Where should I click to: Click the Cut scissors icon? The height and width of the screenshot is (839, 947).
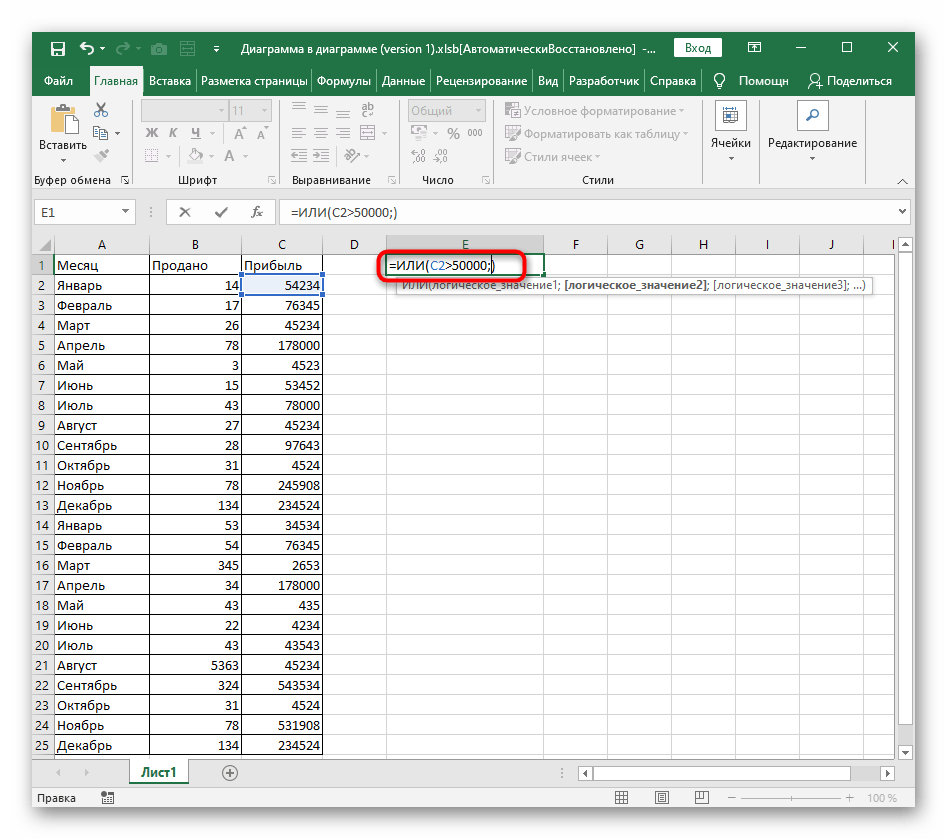(100, 111)
